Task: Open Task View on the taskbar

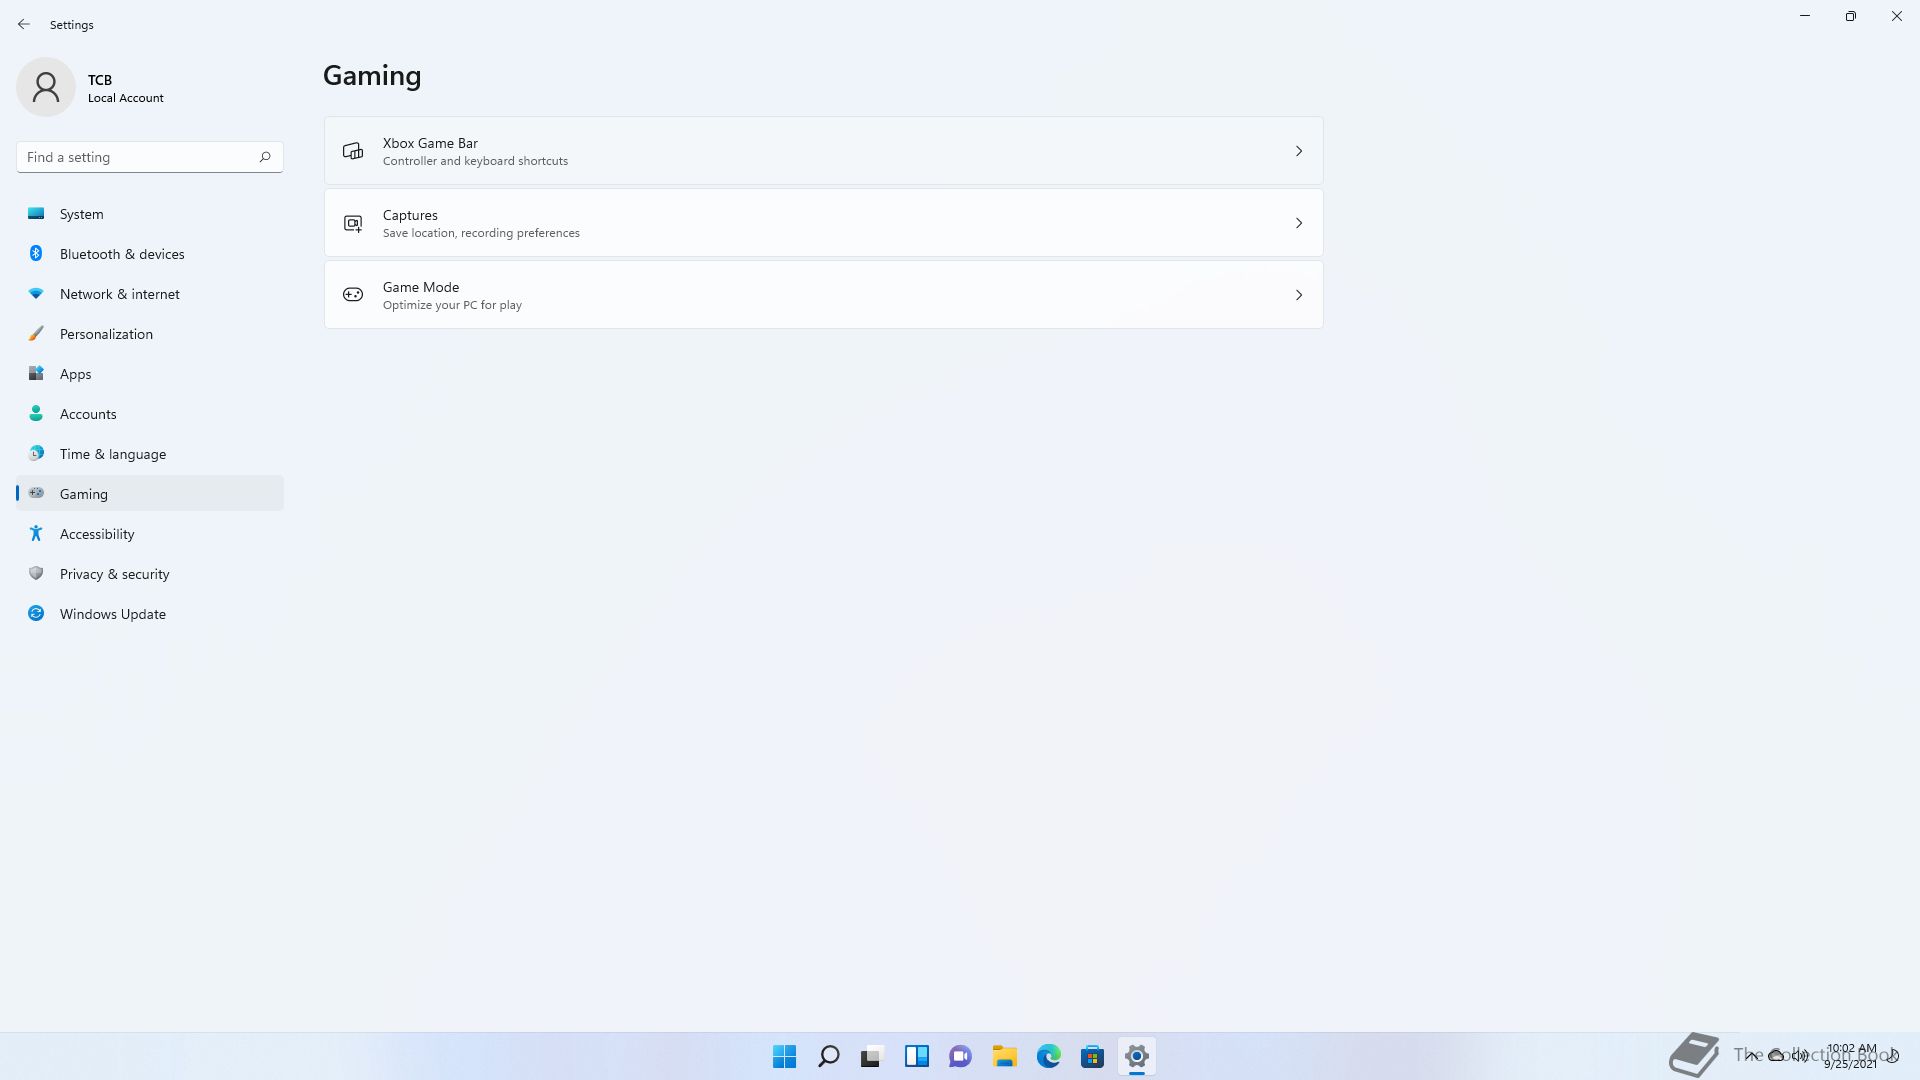Action: click(x=873, y=1056)
